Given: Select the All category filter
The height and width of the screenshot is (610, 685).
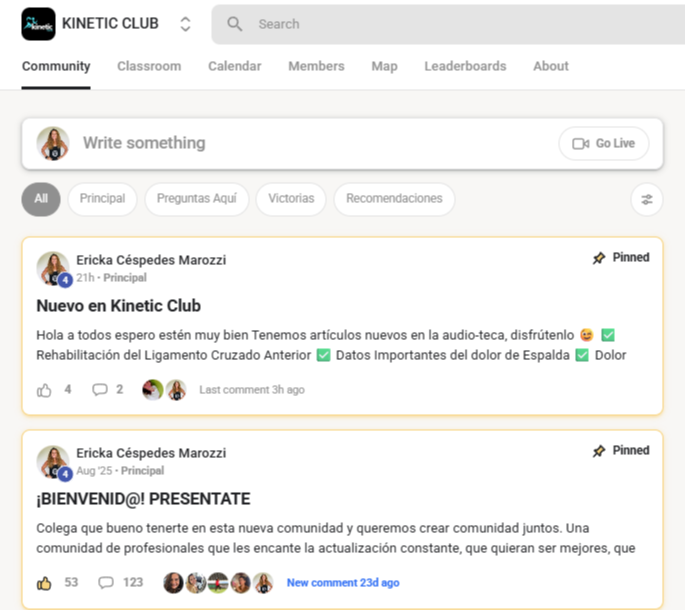Looking at the screenshot, I should click(41, 199).
